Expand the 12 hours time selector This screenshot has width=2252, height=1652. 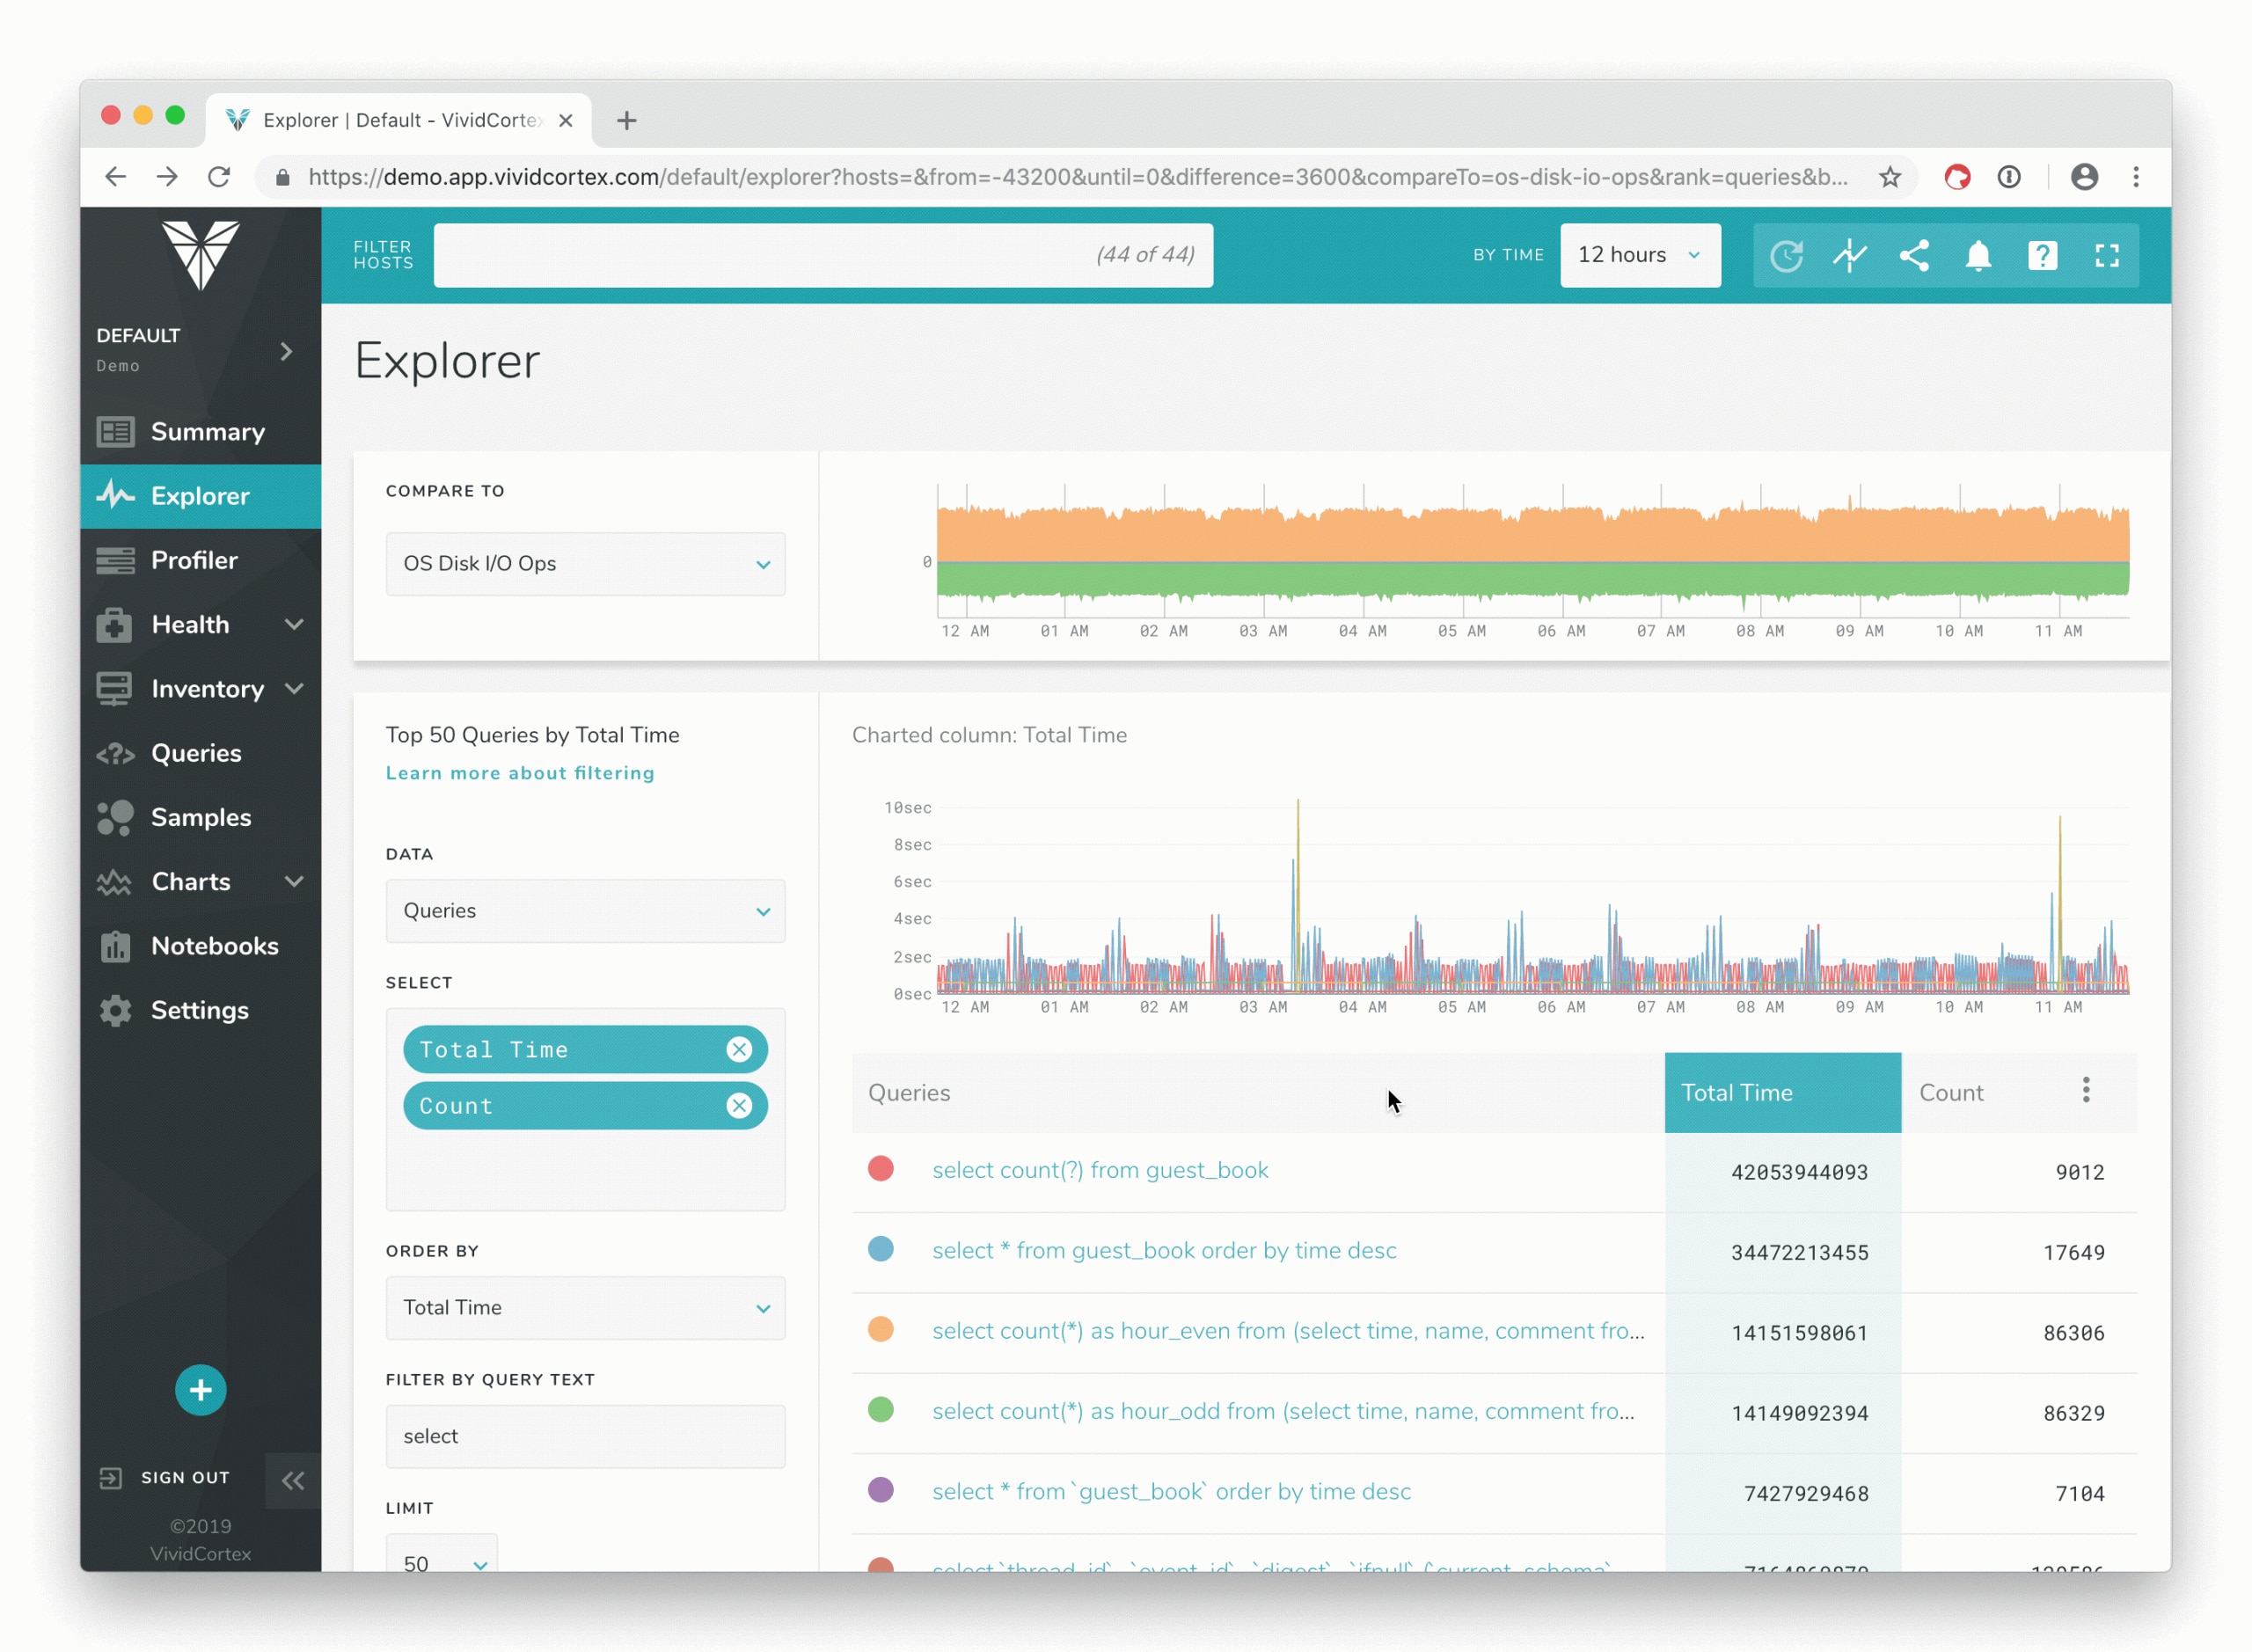pyautogui.click(x=1636, y=255)
